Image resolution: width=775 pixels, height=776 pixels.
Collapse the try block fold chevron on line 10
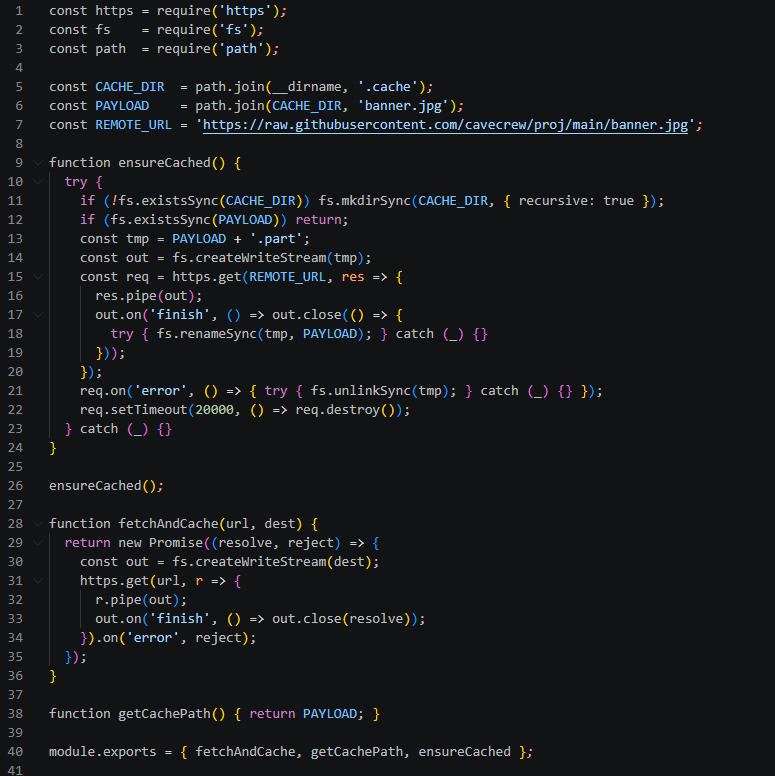point(38,182)
